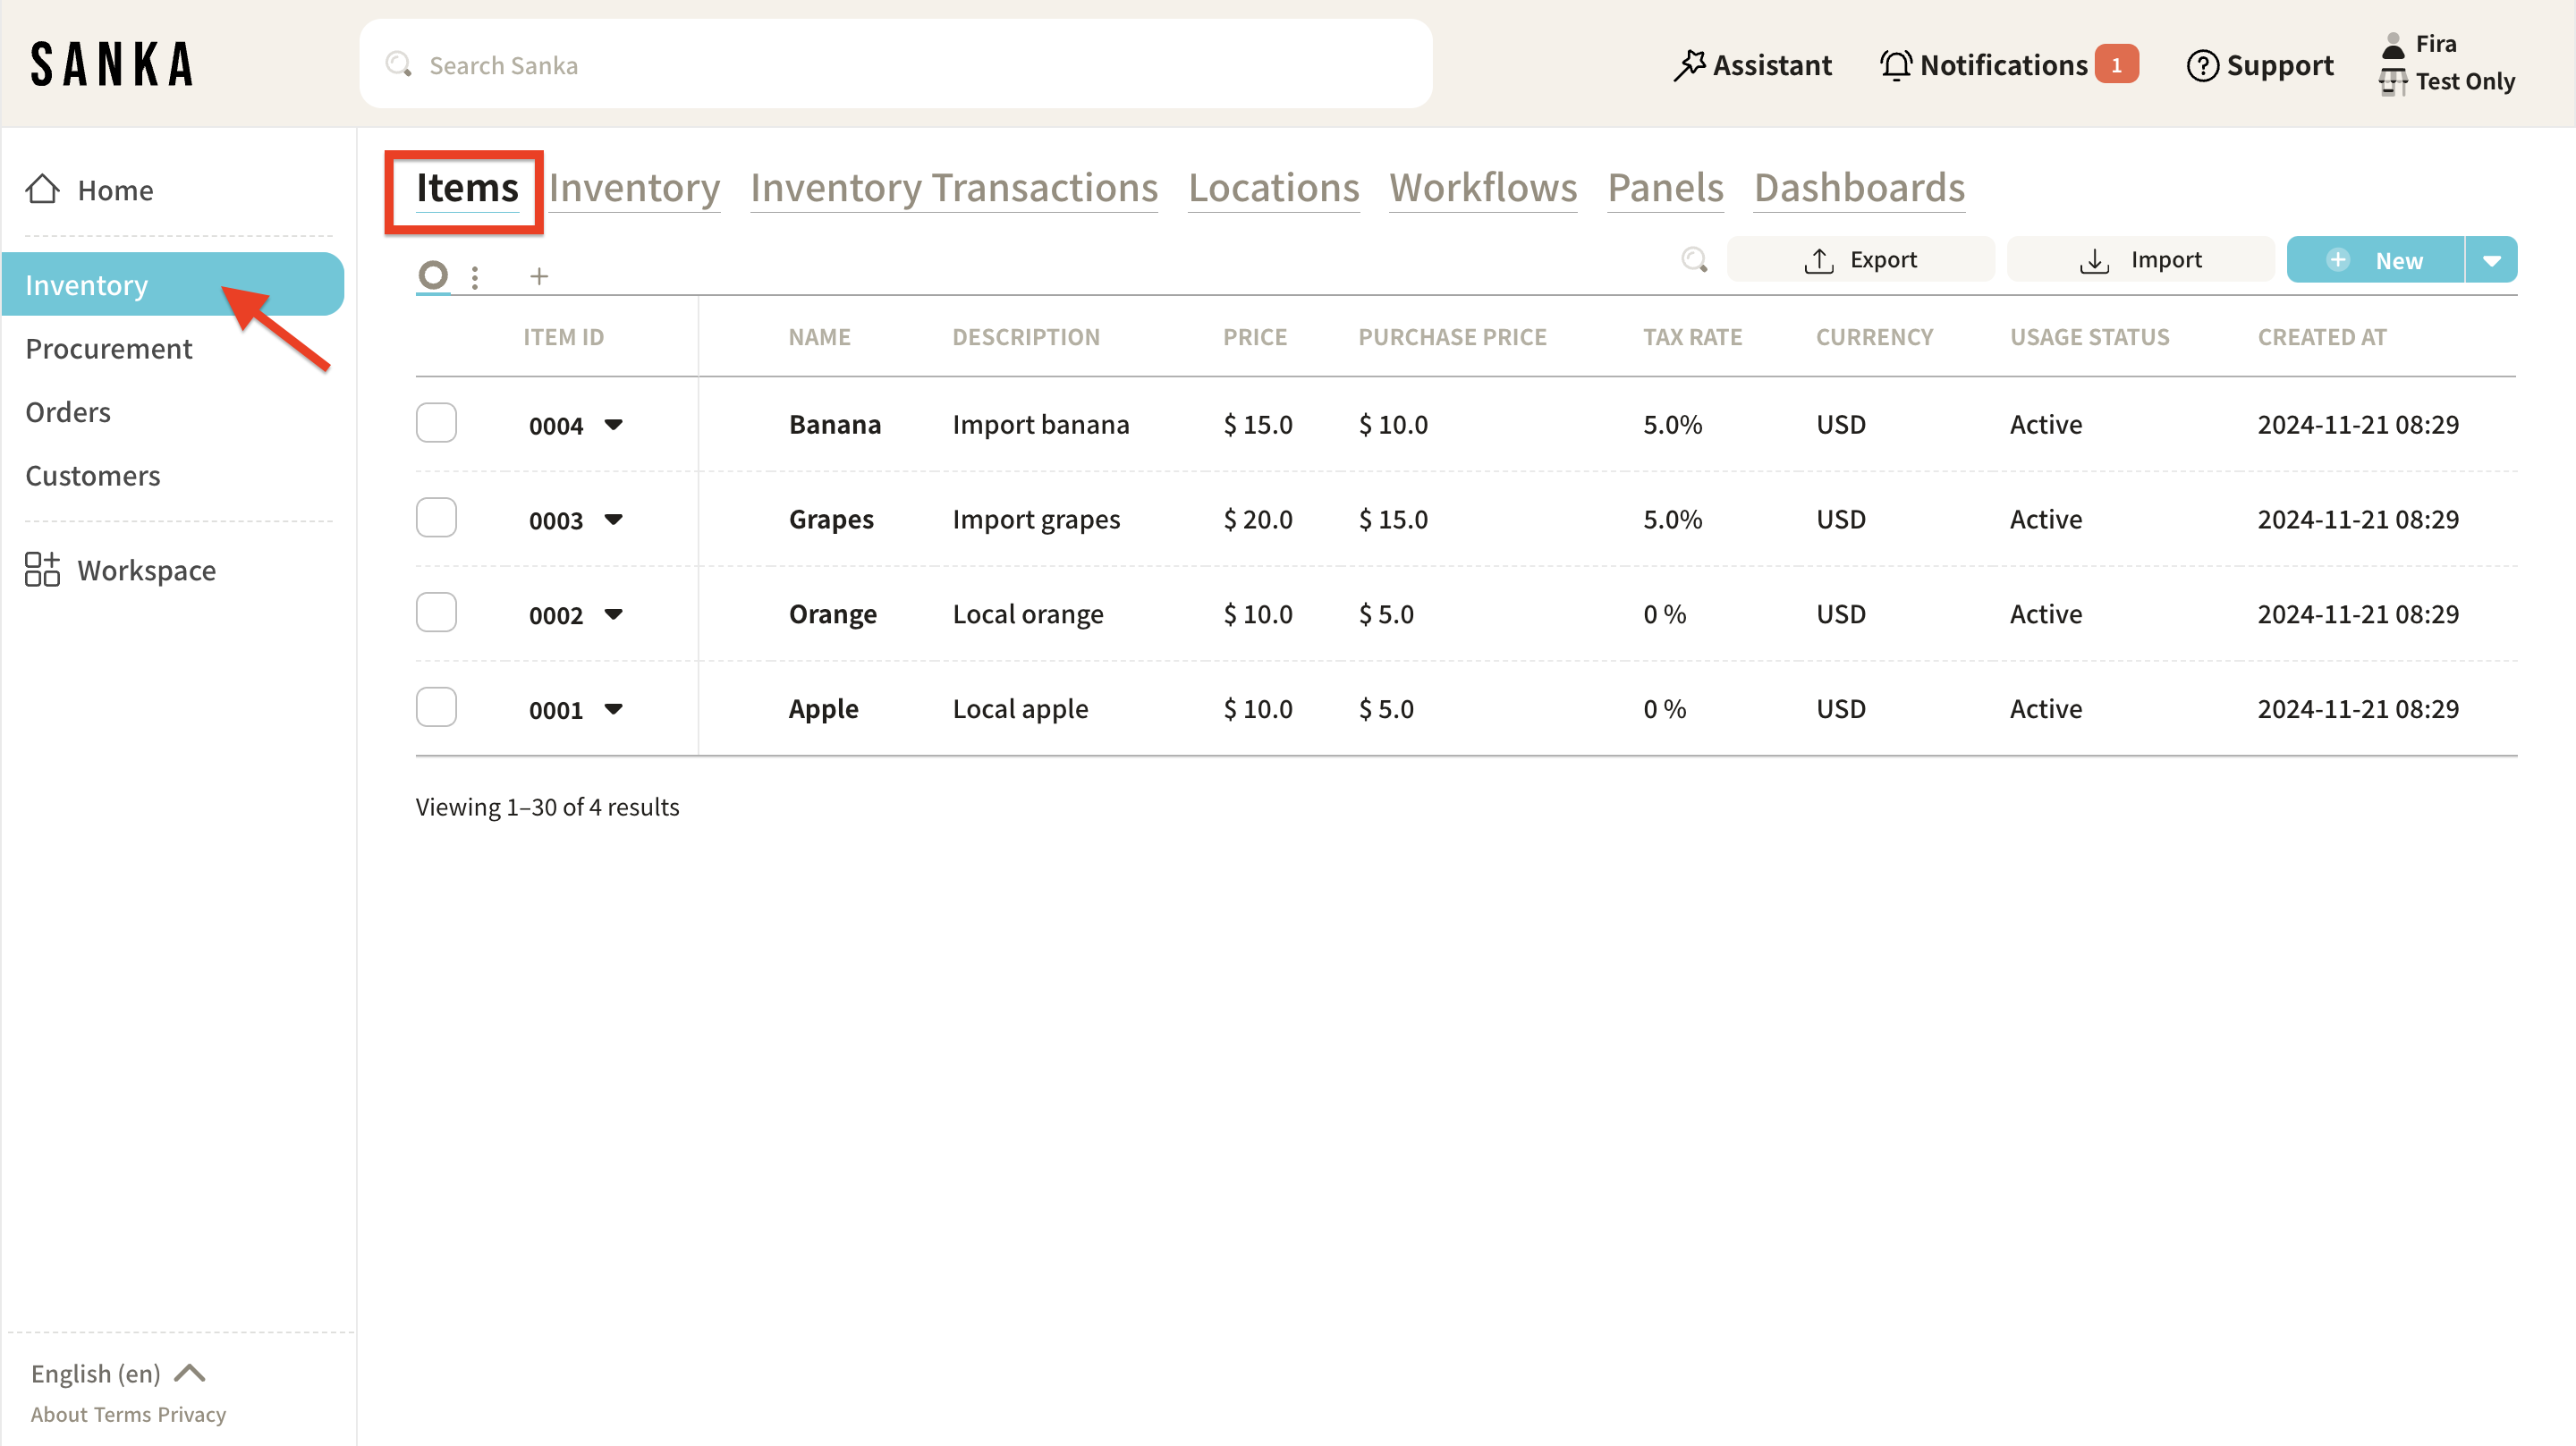Image resolution: width=2576 pixels, height=1446 pixels.
Task: Check the Banana row checkbox
Action: tap(436, 423)
